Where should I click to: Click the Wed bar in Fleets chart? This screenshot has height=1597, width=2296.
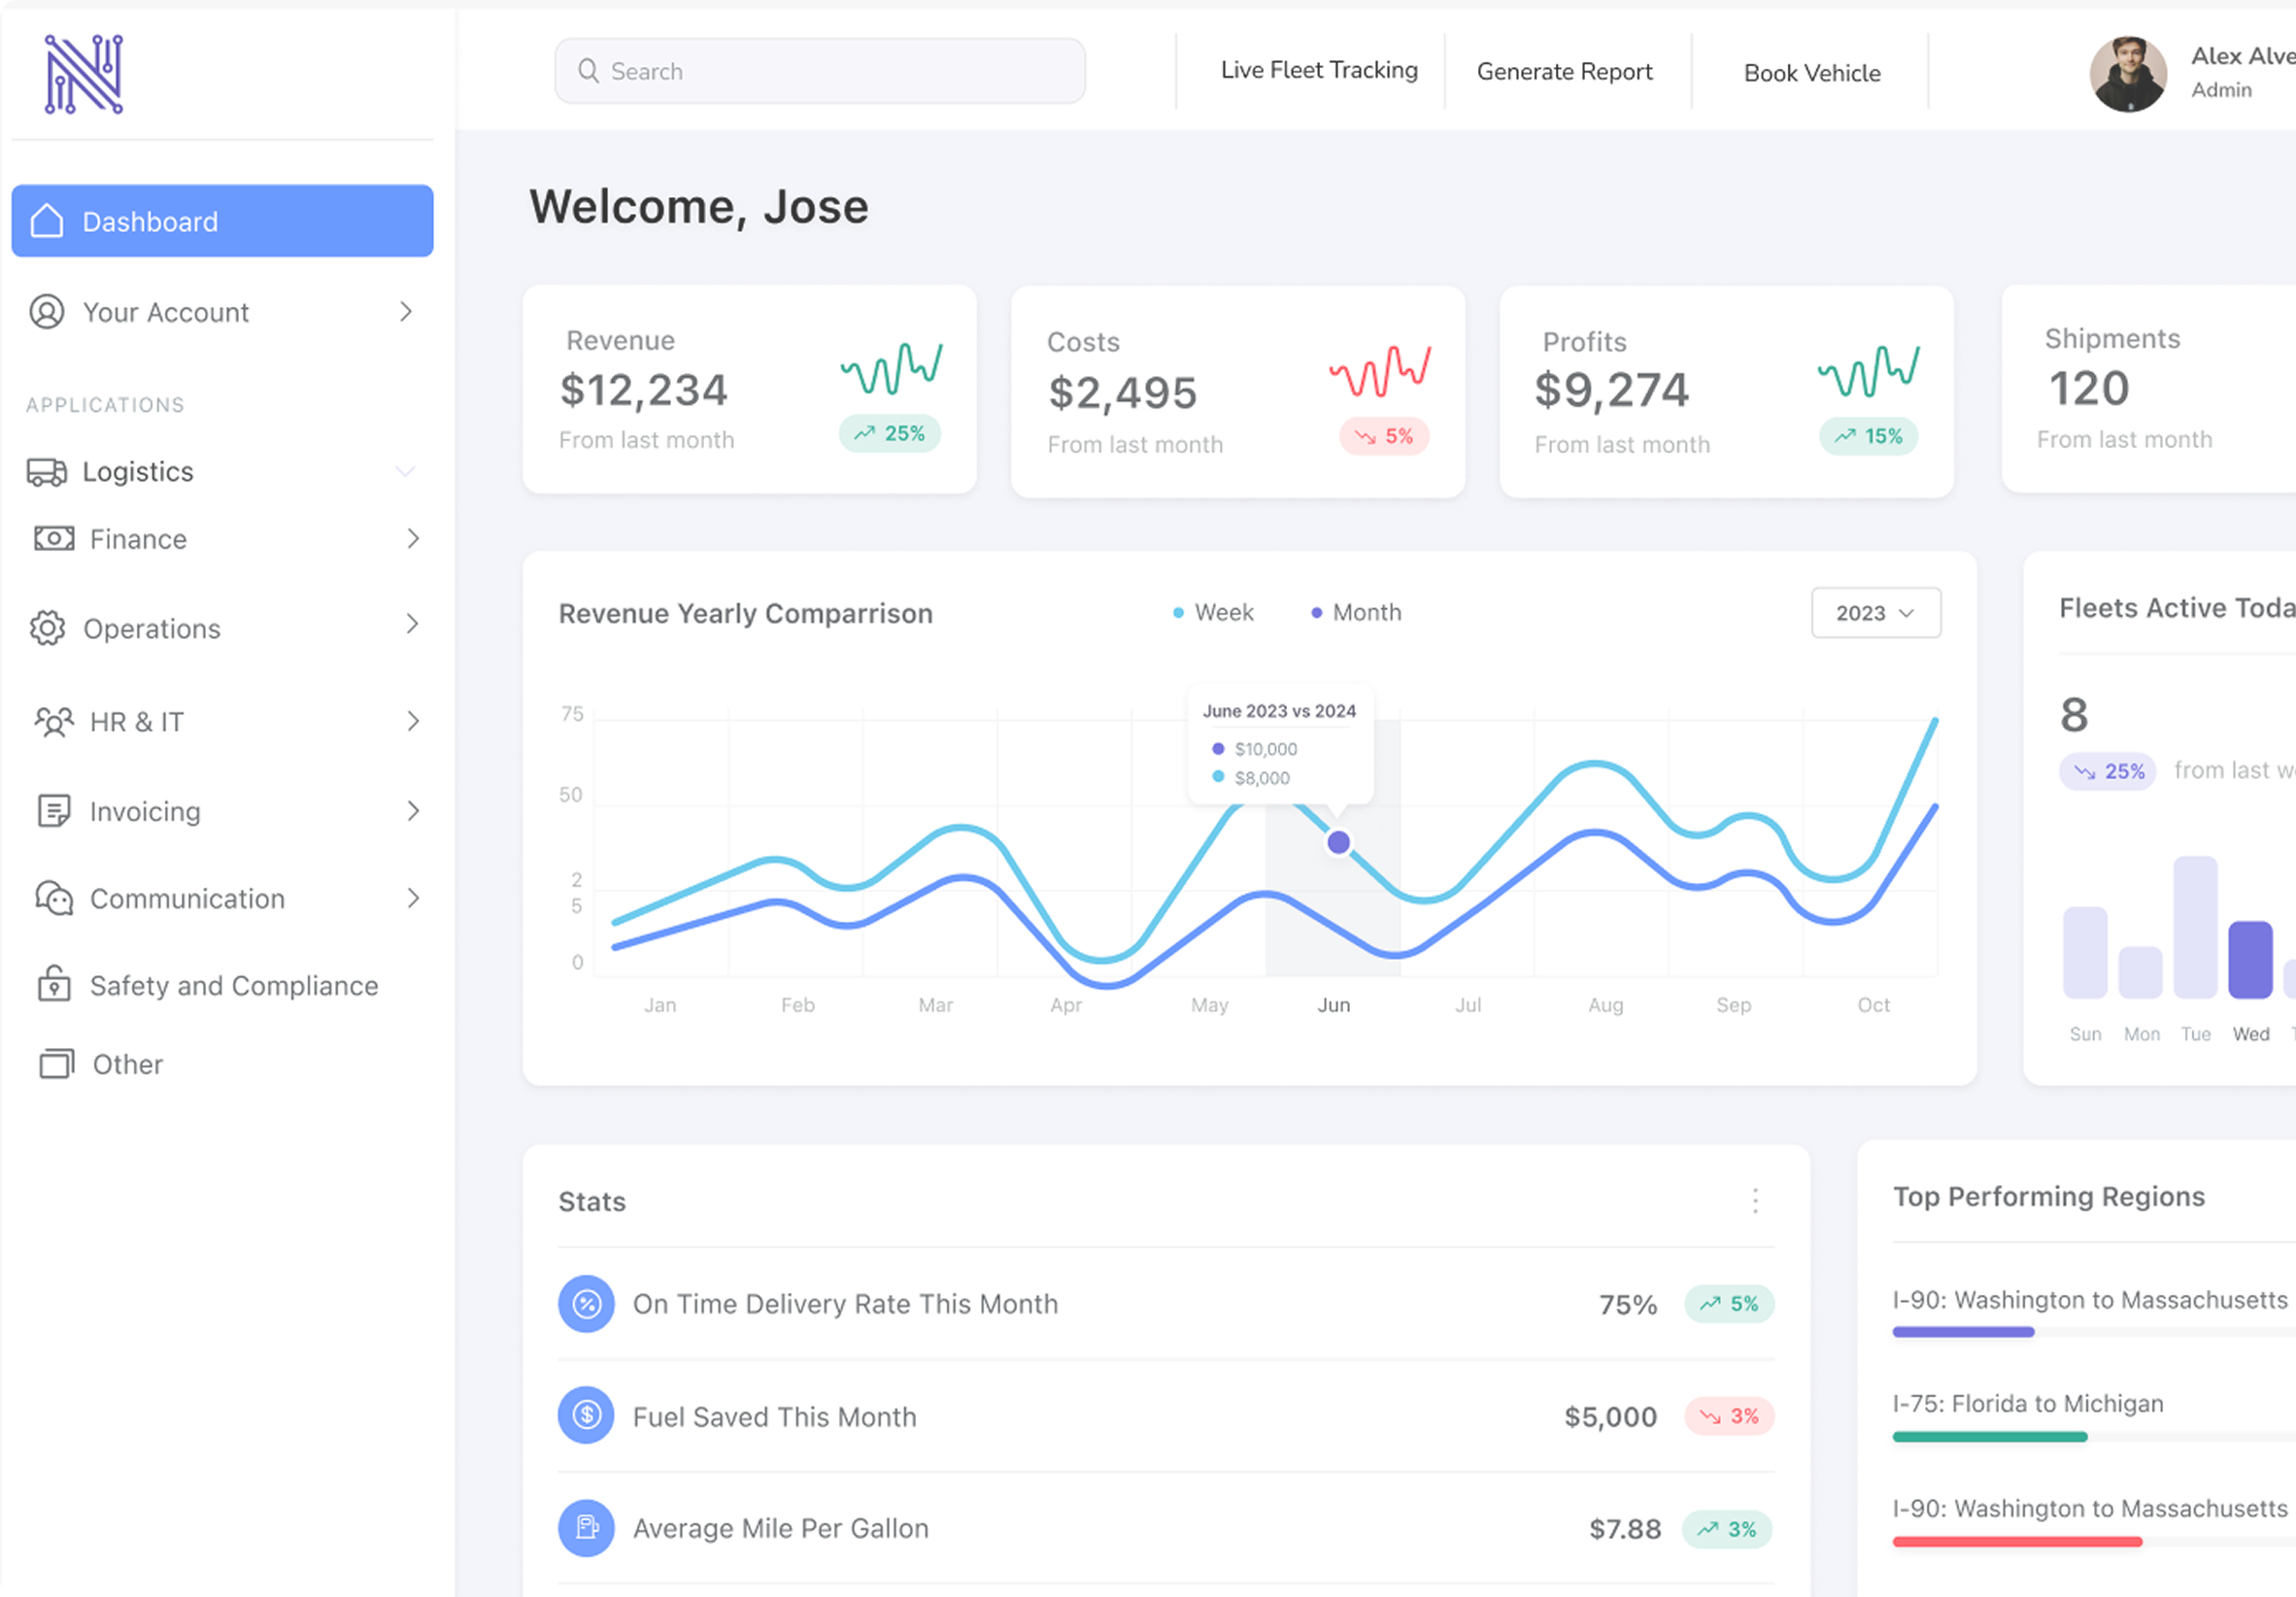click(2250, 959)
